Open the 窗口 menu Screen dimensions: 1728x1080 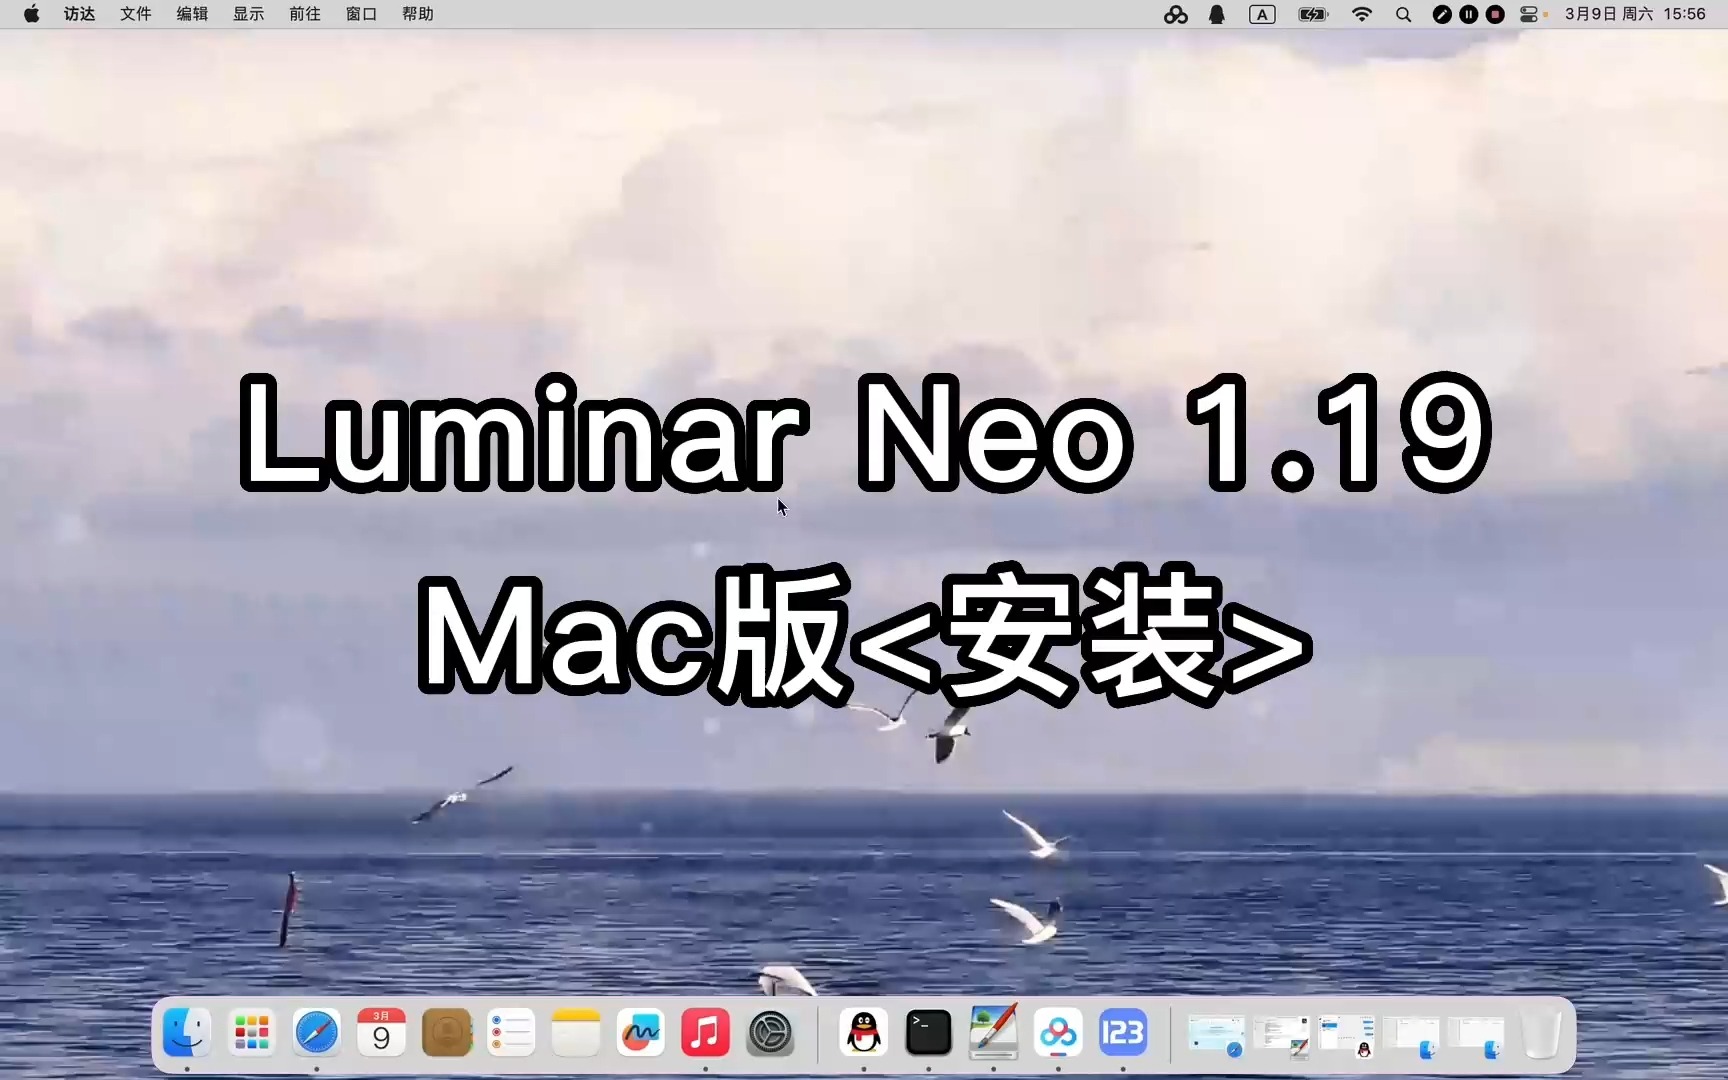[361, 14]
